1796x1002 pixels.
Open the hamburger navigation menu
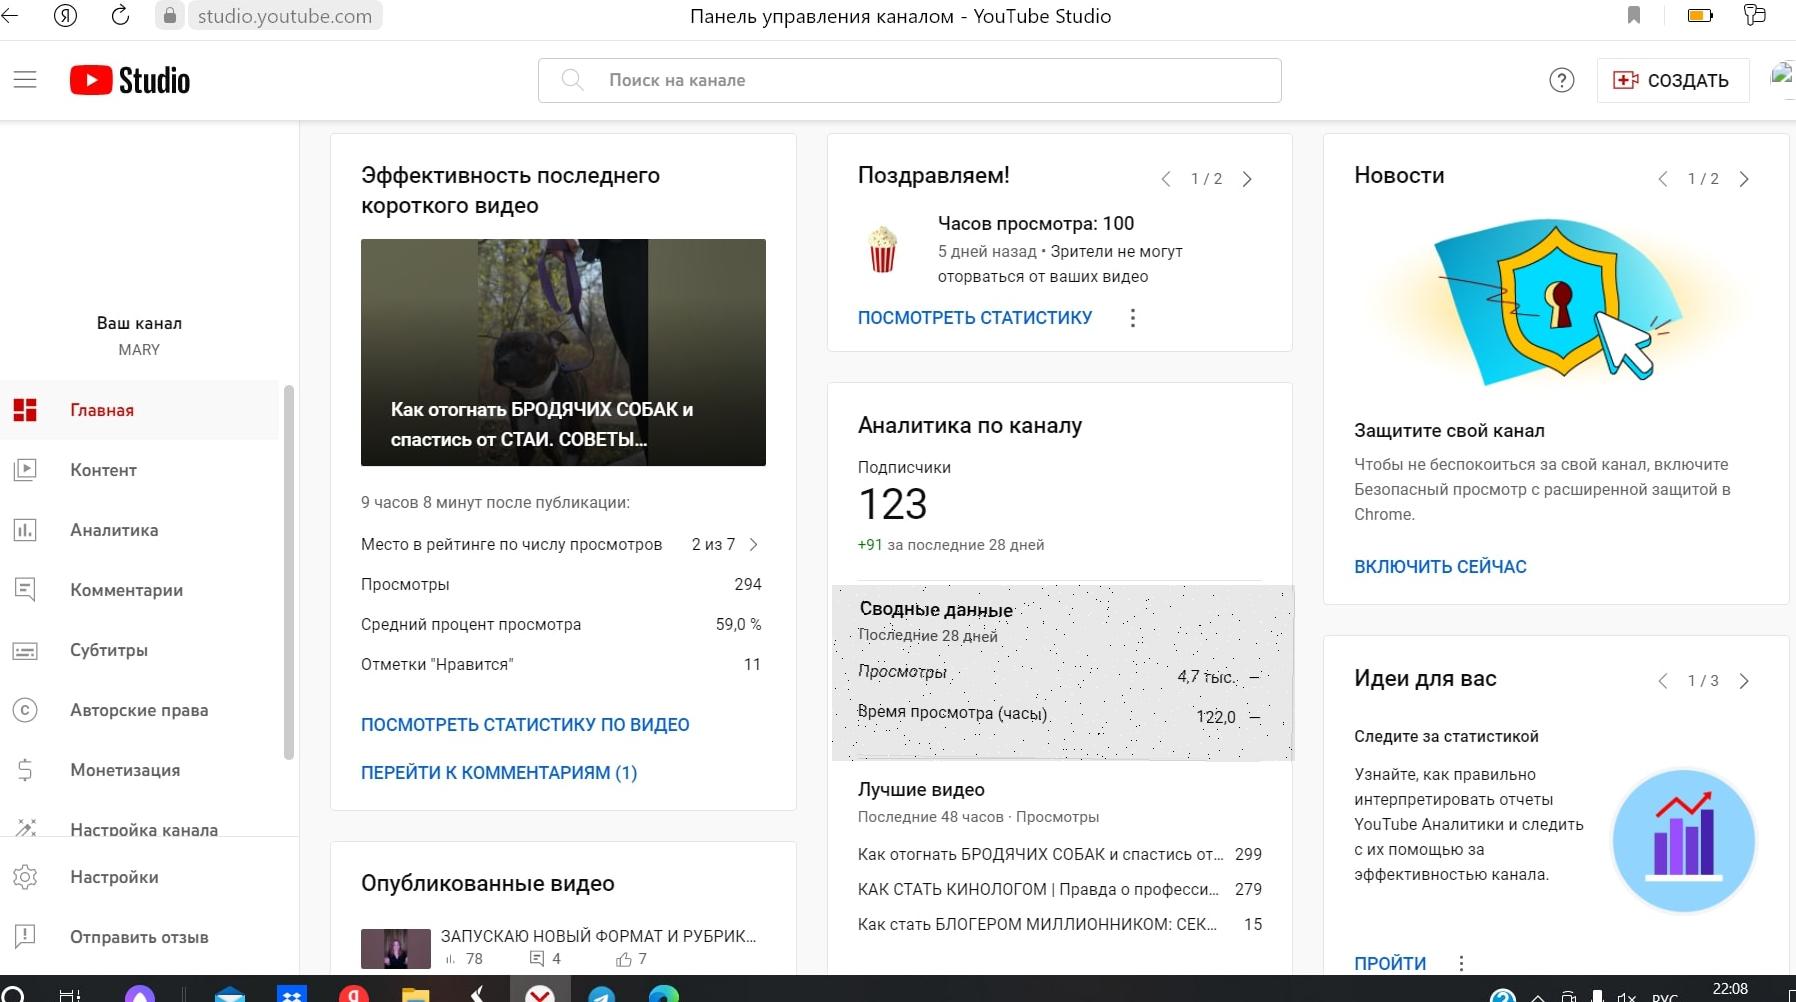point(25,80)
